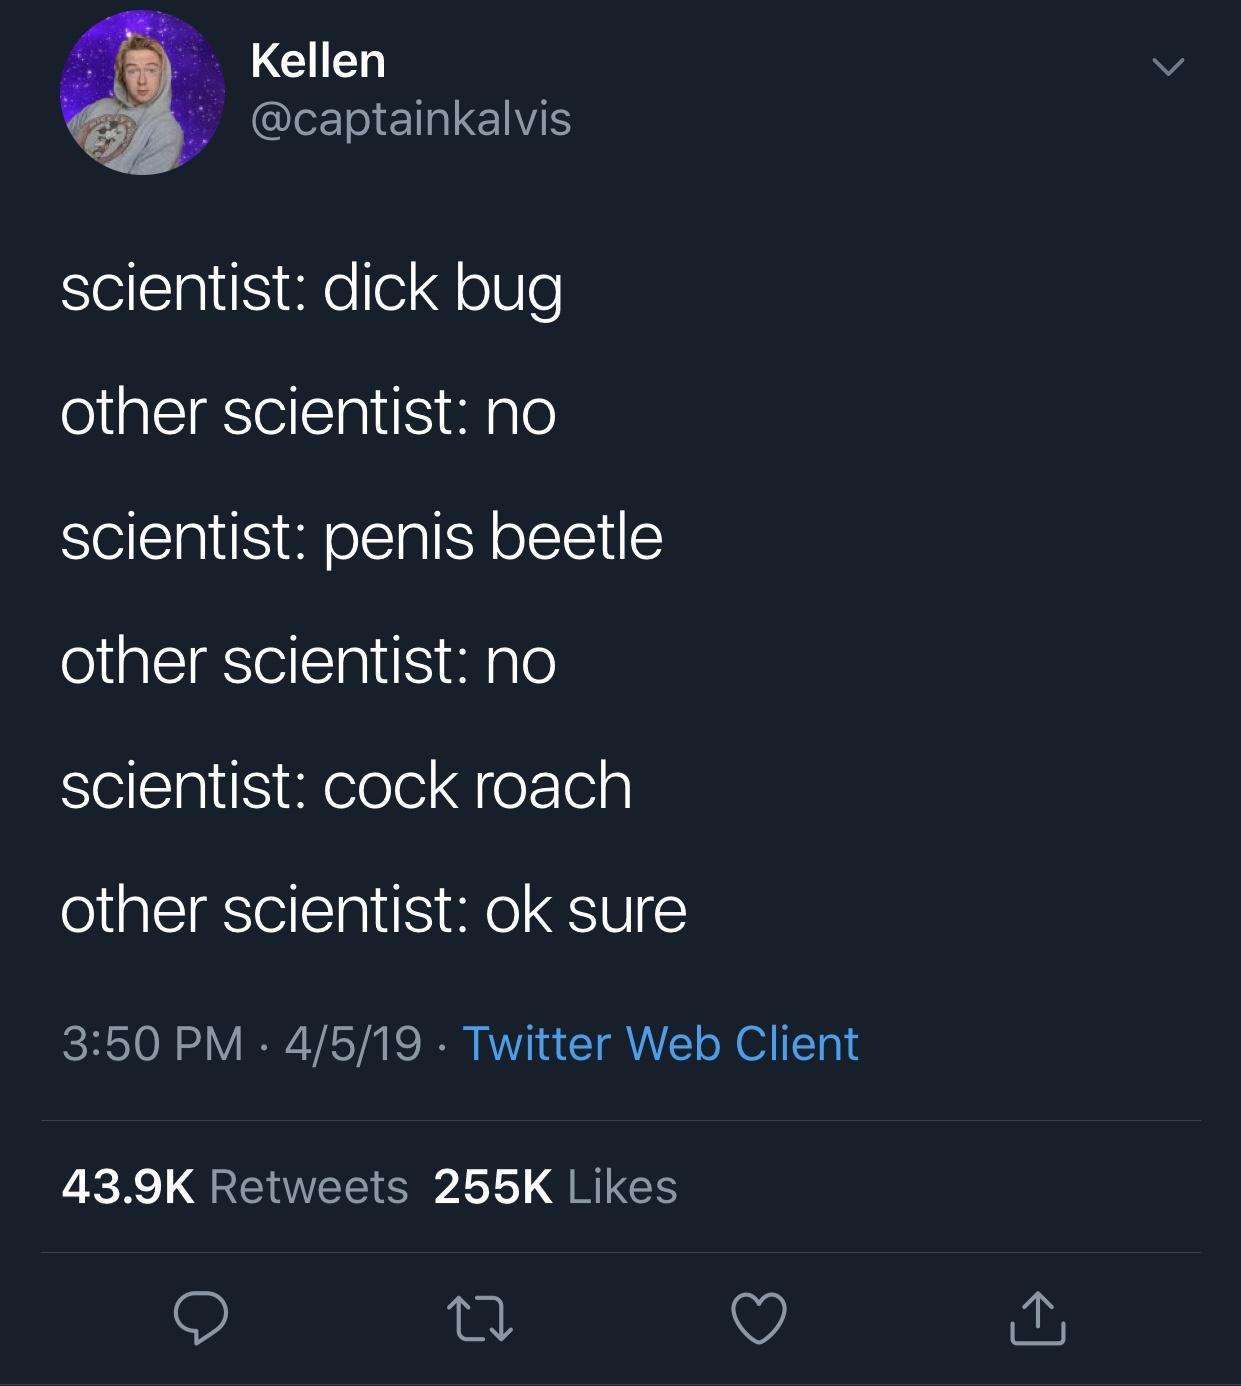The image size is (1241, 1386).
Task: Open the Retweets label list
Action: tap(309, 1187)
